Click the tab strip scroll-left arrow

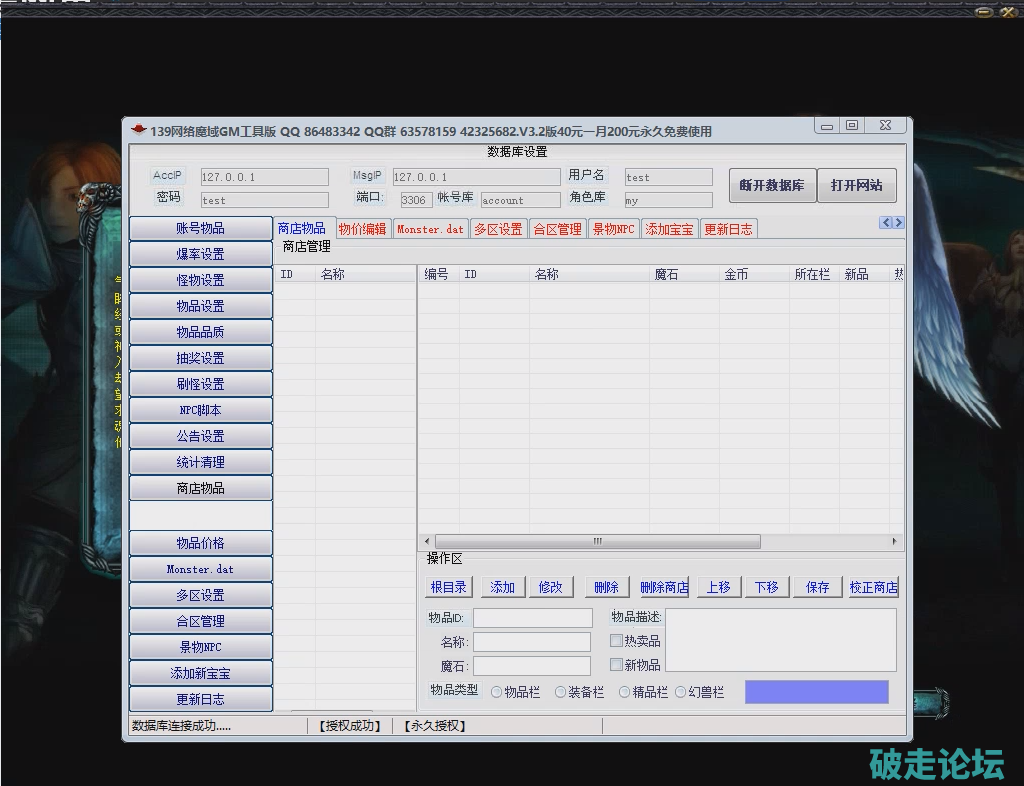(885, 223)
